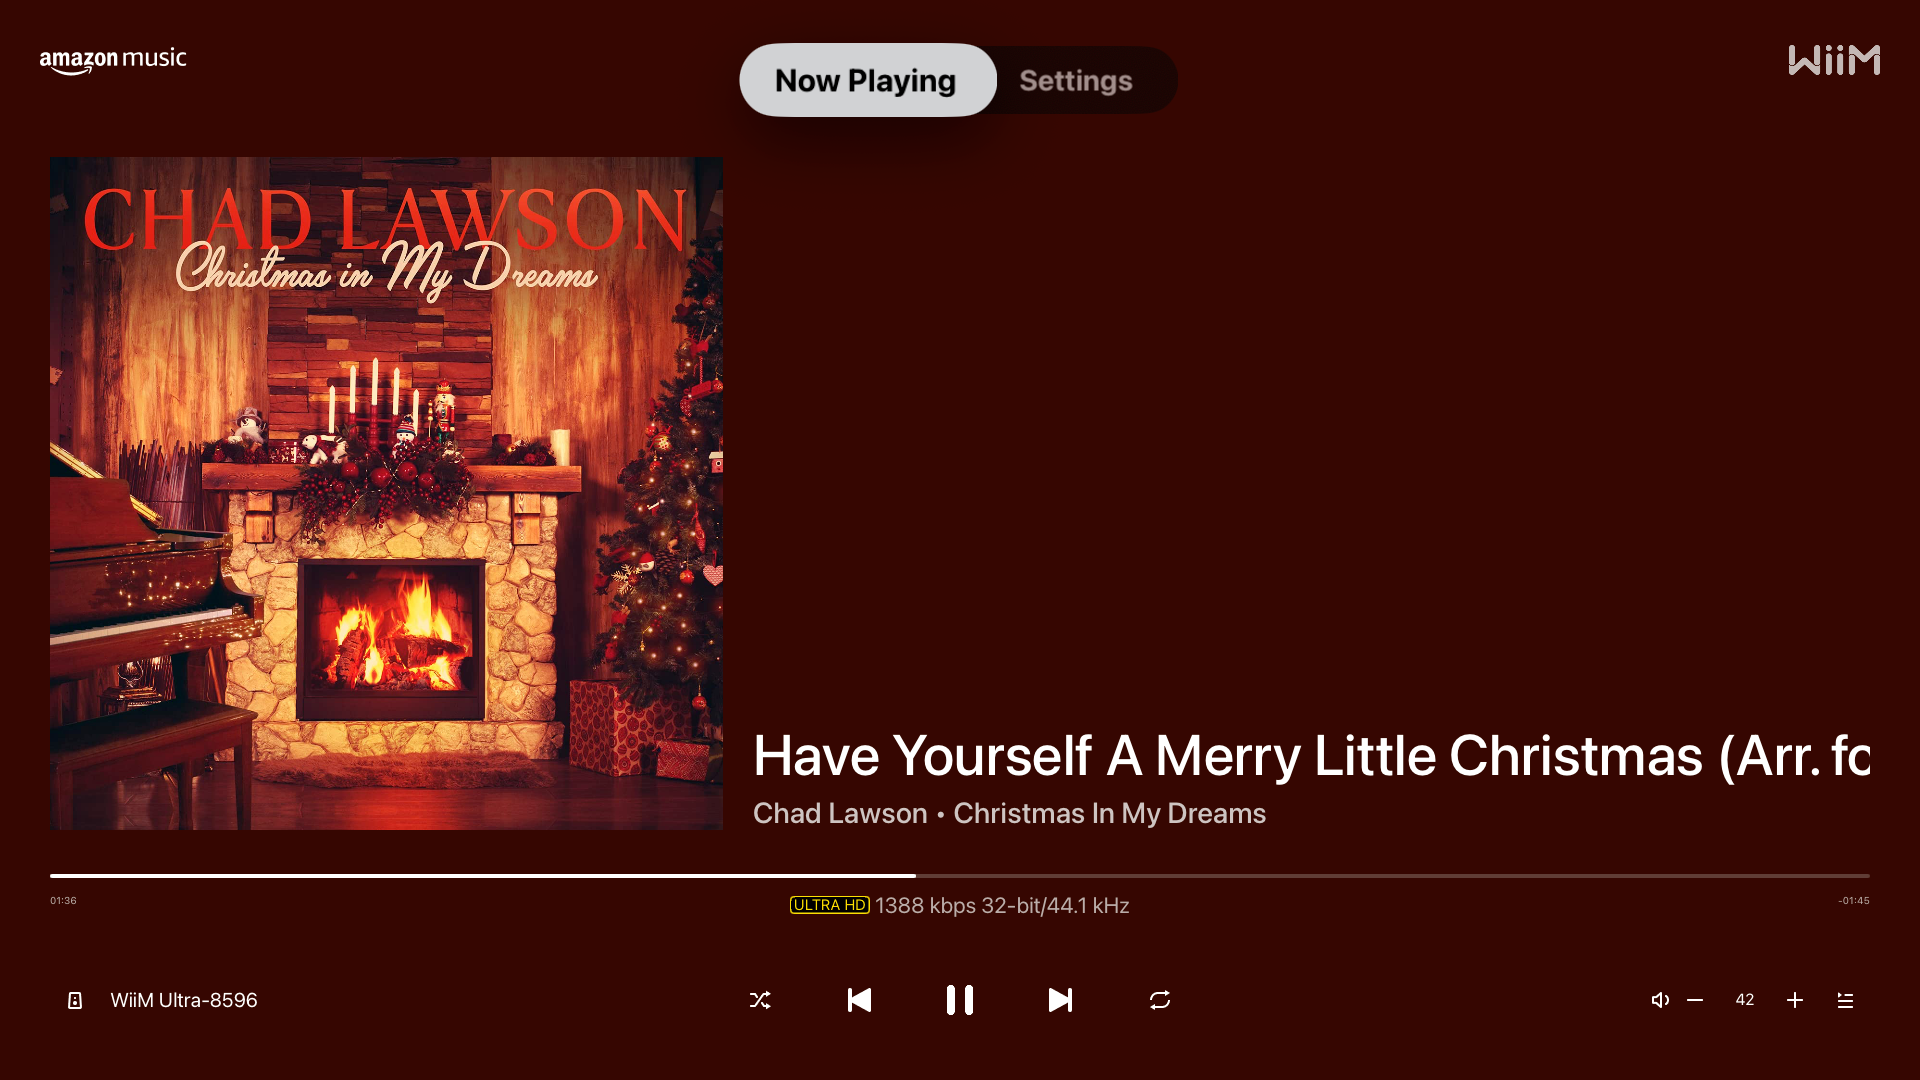The width and height of the screenshot is (1920, 1080).
Task: Click the device speaker icon
Action: pos(75,1000)
